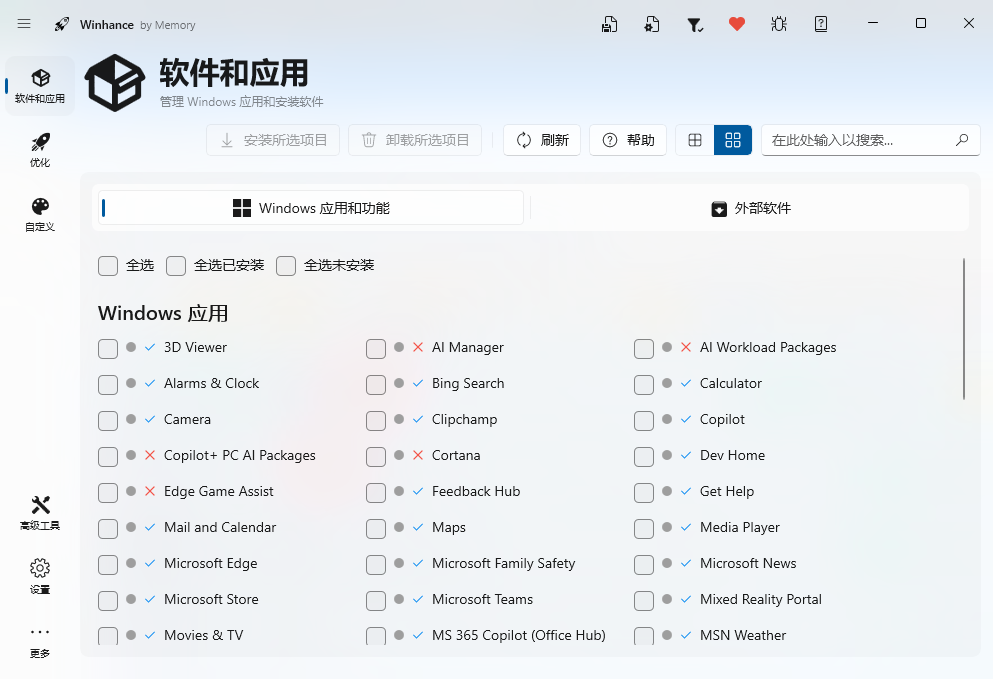
Task: Click the Copilot+ PC AI Packages label
Action: click(239, 455)
